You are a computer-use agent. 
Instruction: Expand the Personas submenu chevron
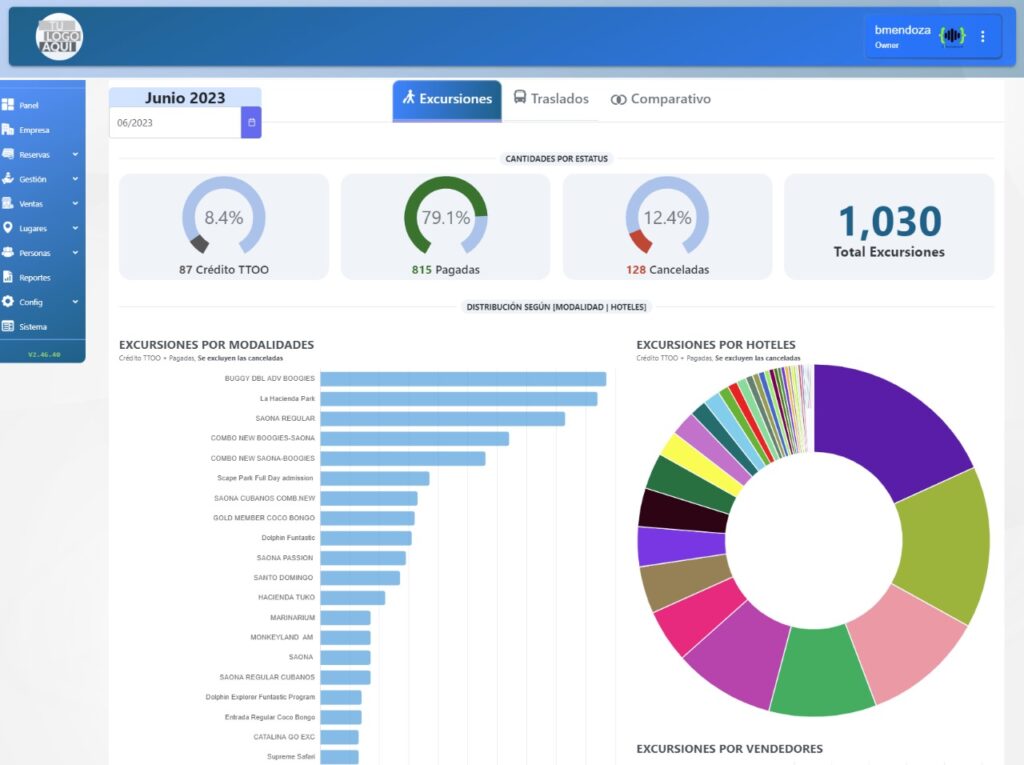[75, 253]
